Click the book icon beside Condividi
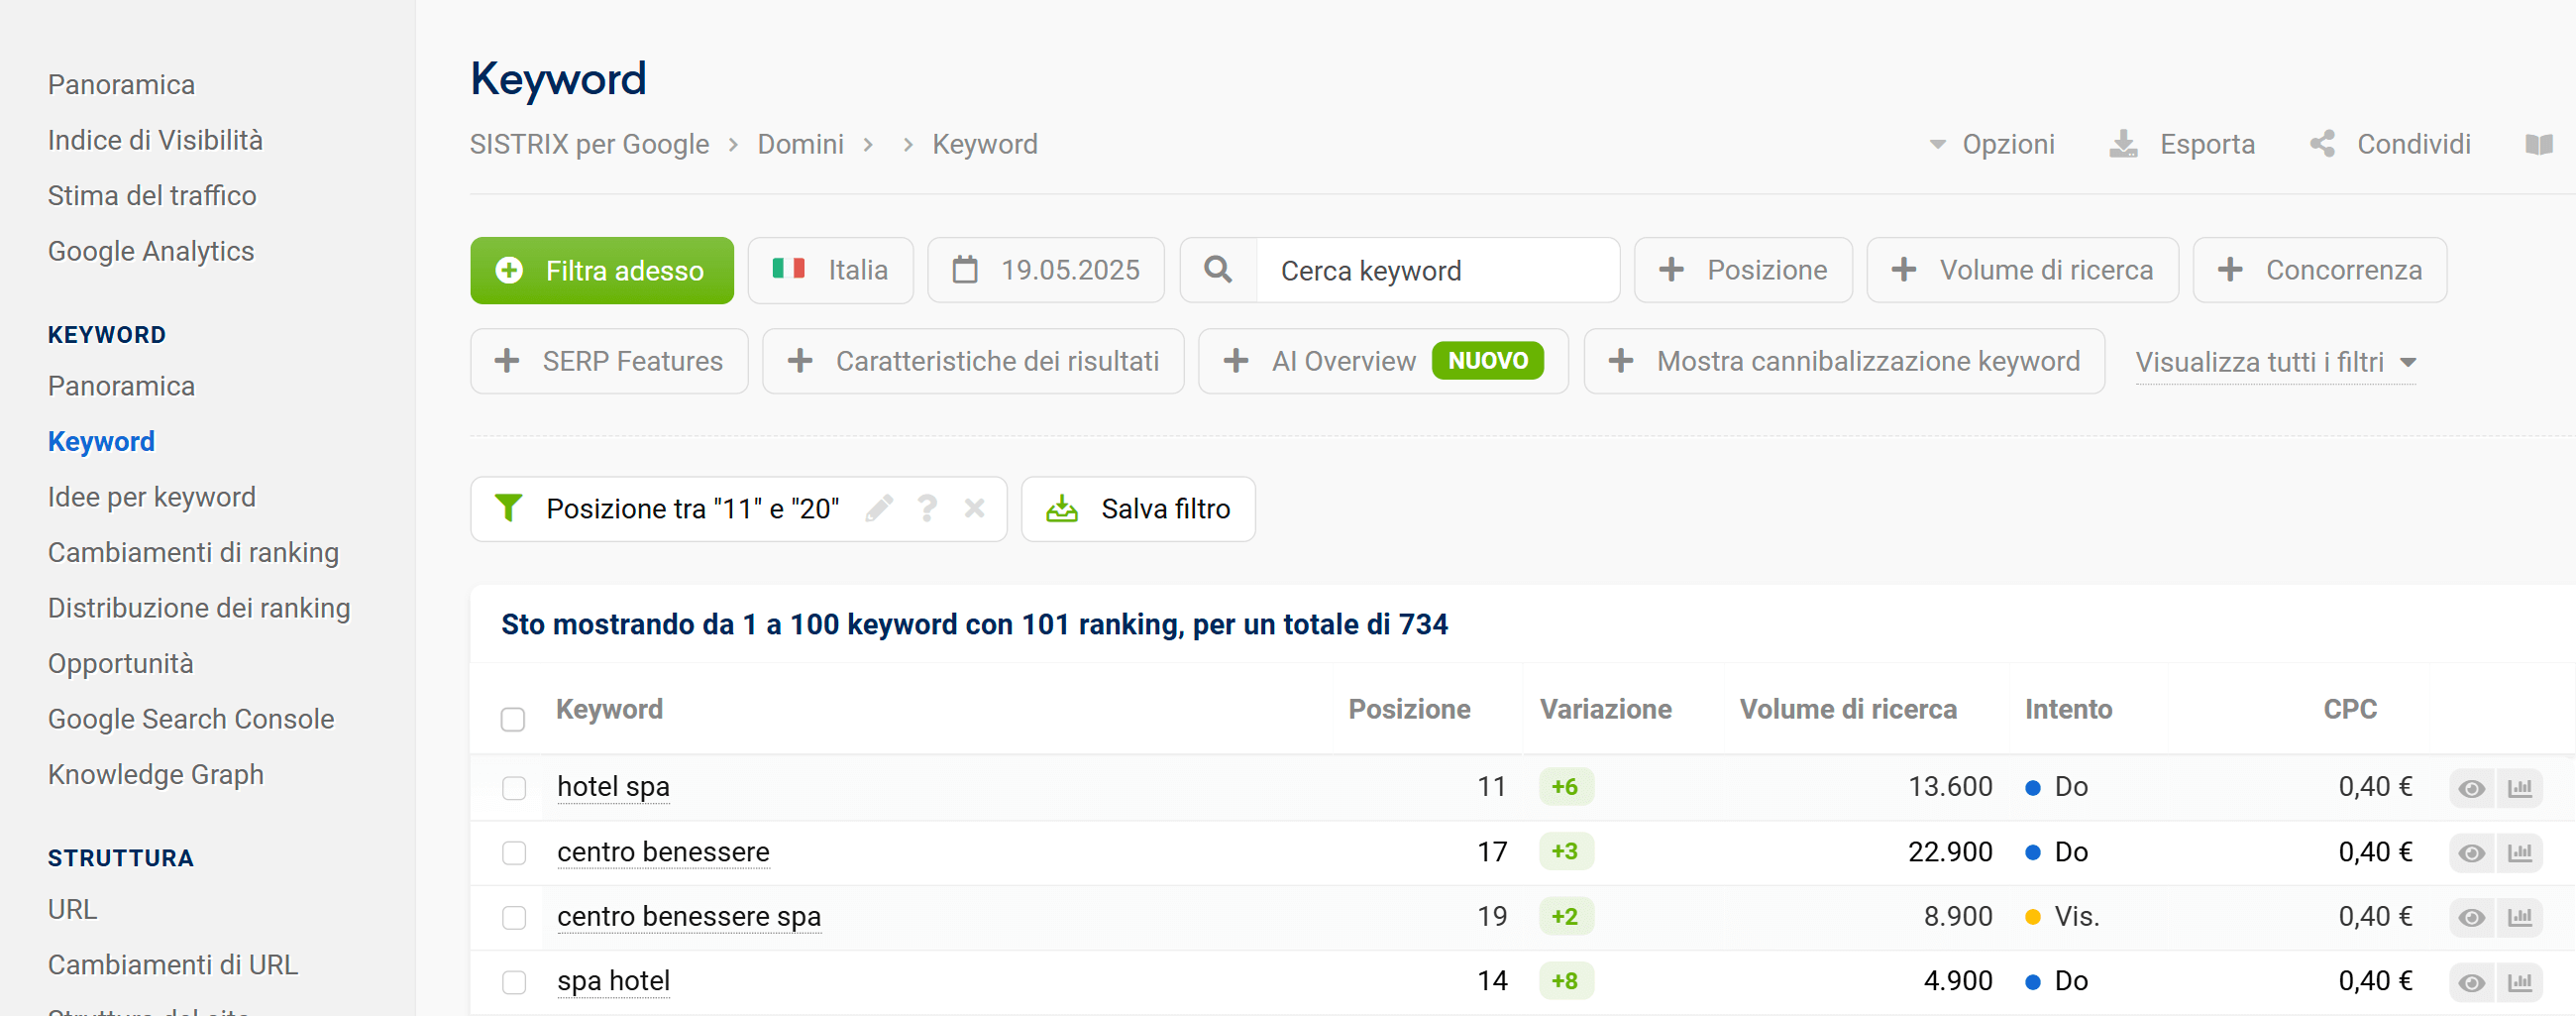This screenshot has height=1016, width=2576. pyautogui.click(x=2538, y=145)
